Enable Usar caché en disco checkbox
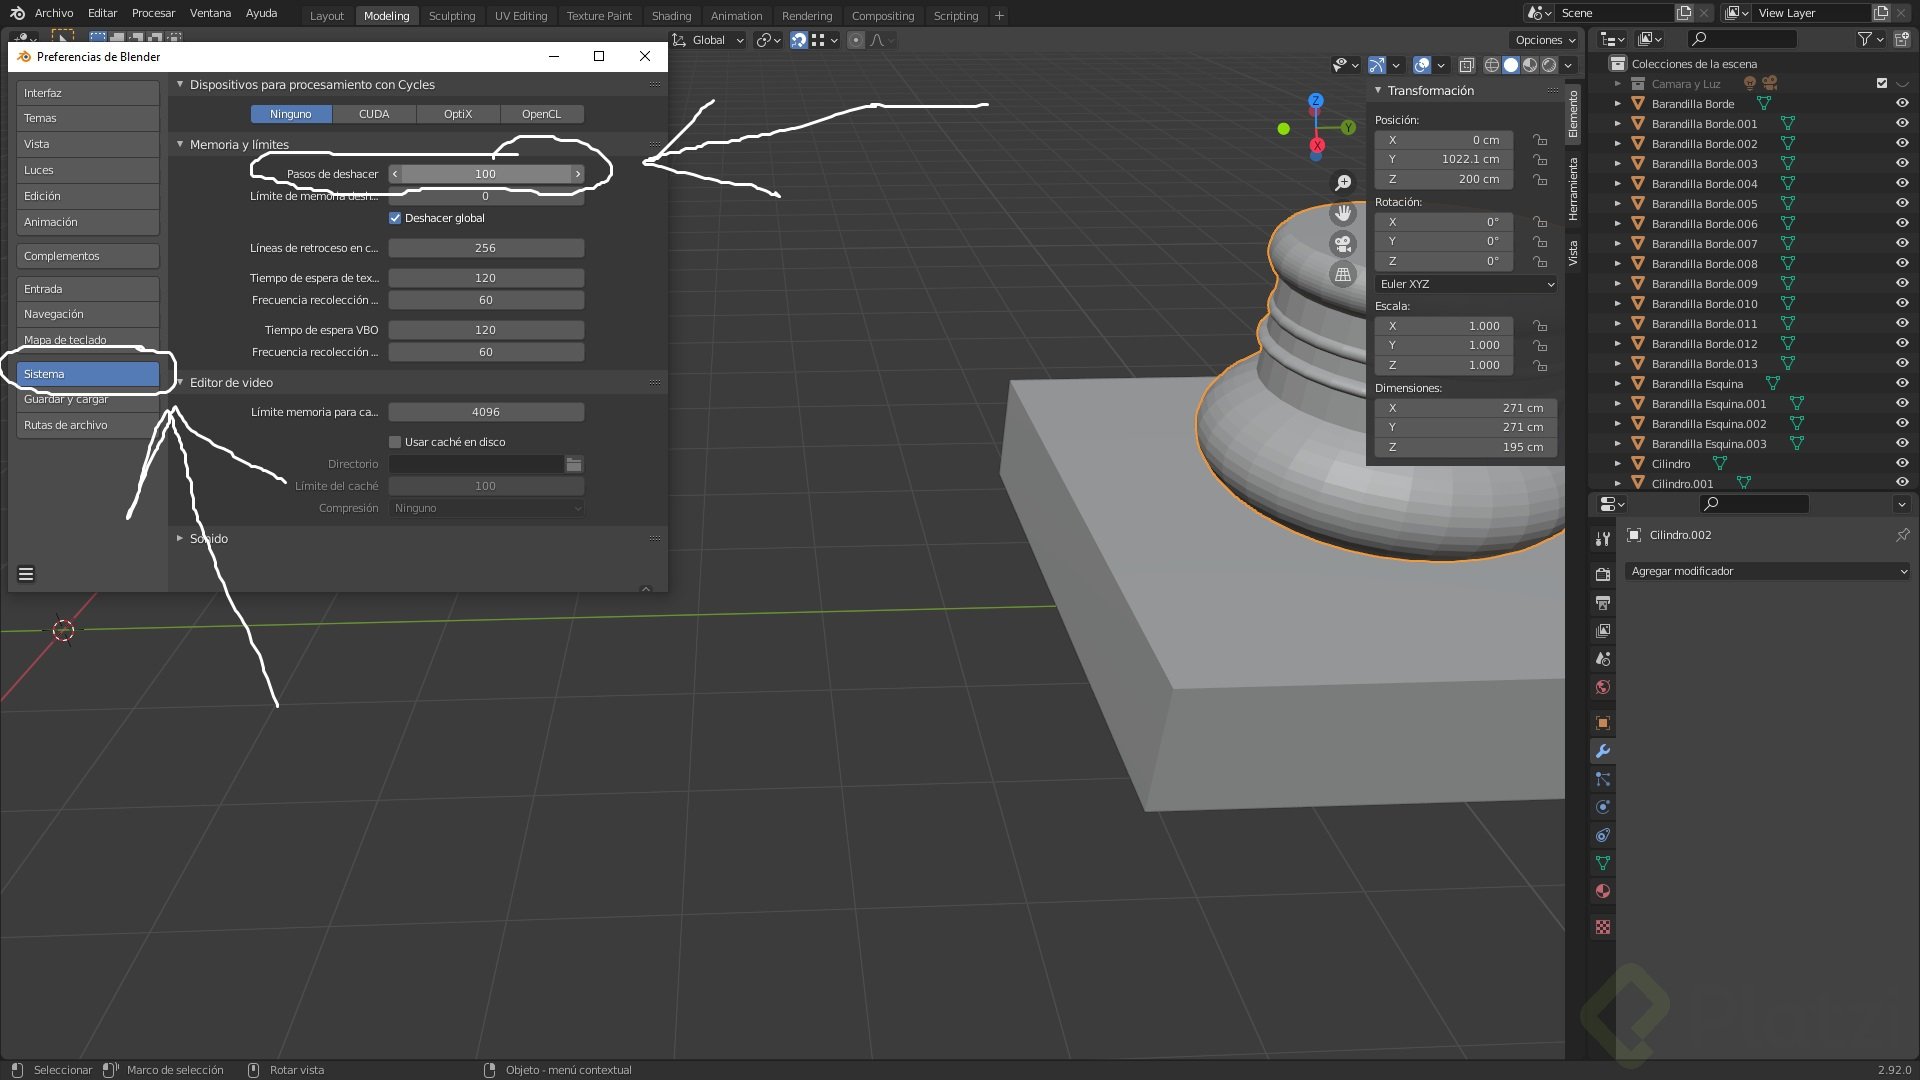This screenshot has height=1080, width=1920. [395, 442]
